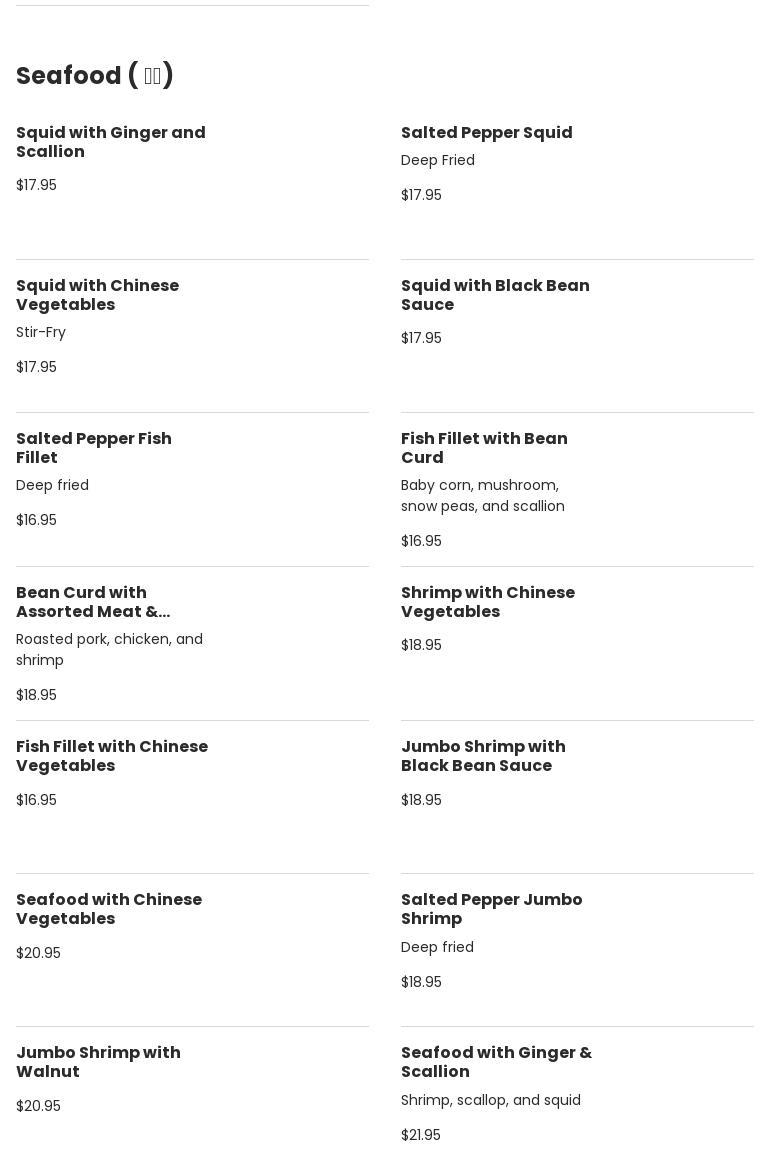Click the $21.95 price
Image resolution: width=770 pixels, height=1160 pixels.
(421, 1135)
